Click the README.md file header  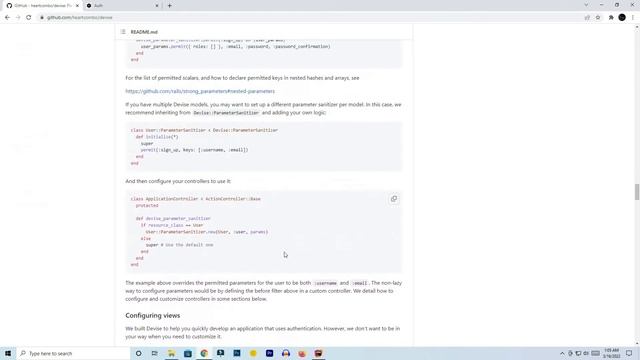pos(144,32)
